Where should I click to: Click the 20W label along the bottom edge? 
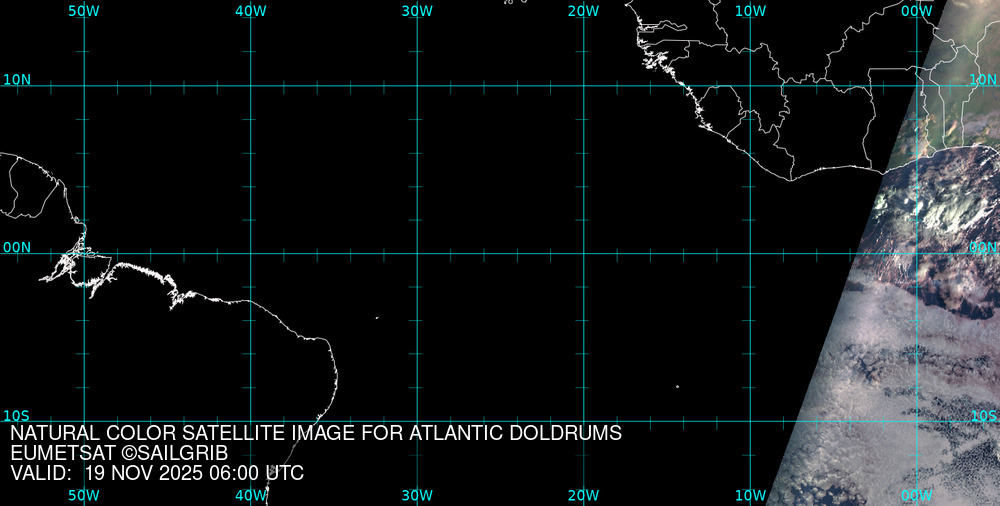coord(583,495)
